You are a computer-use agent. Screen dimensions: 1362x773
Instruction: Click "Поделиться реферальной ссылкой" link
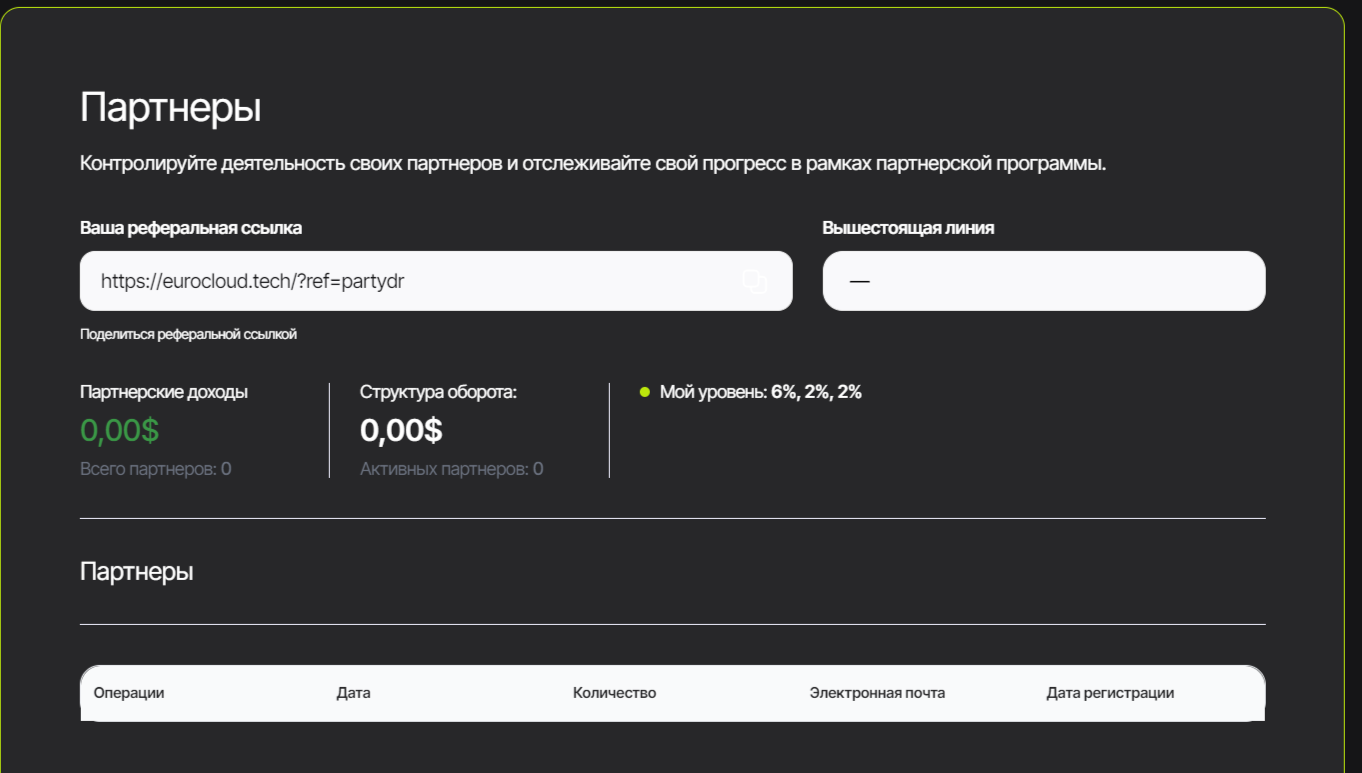coord(188,334)
